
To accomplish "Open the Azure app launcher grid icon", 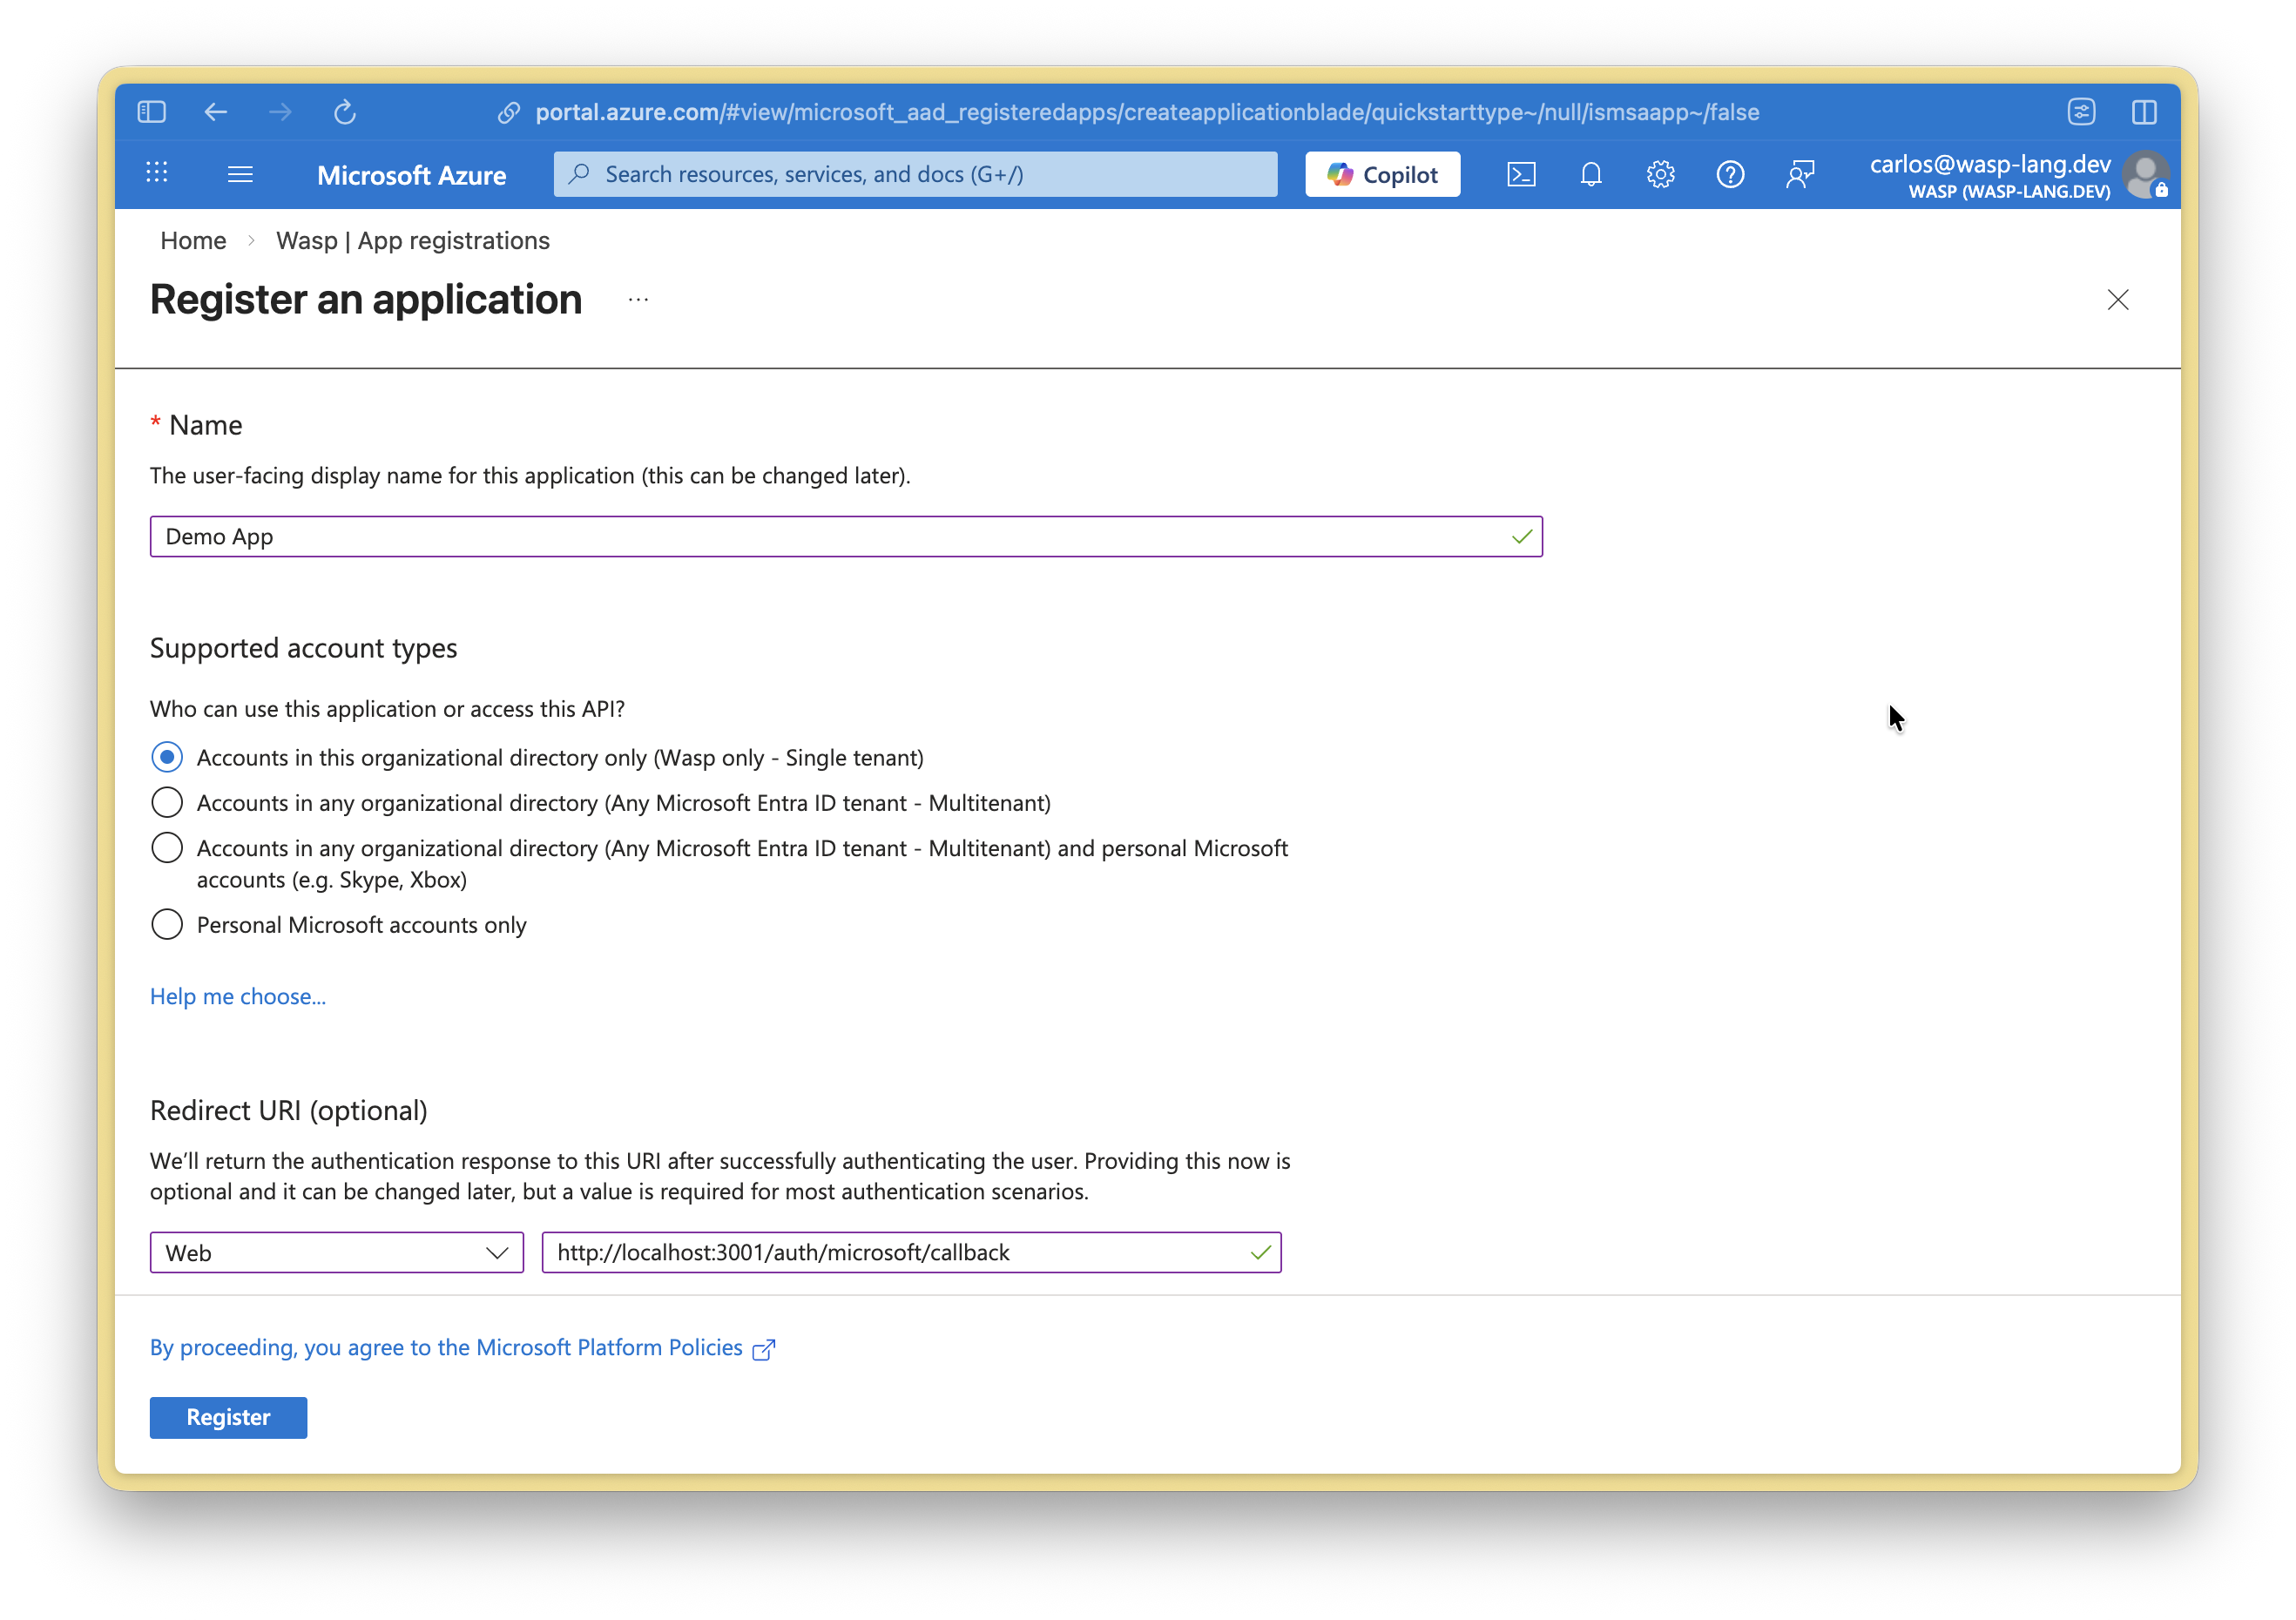I will tap(157, 173).
